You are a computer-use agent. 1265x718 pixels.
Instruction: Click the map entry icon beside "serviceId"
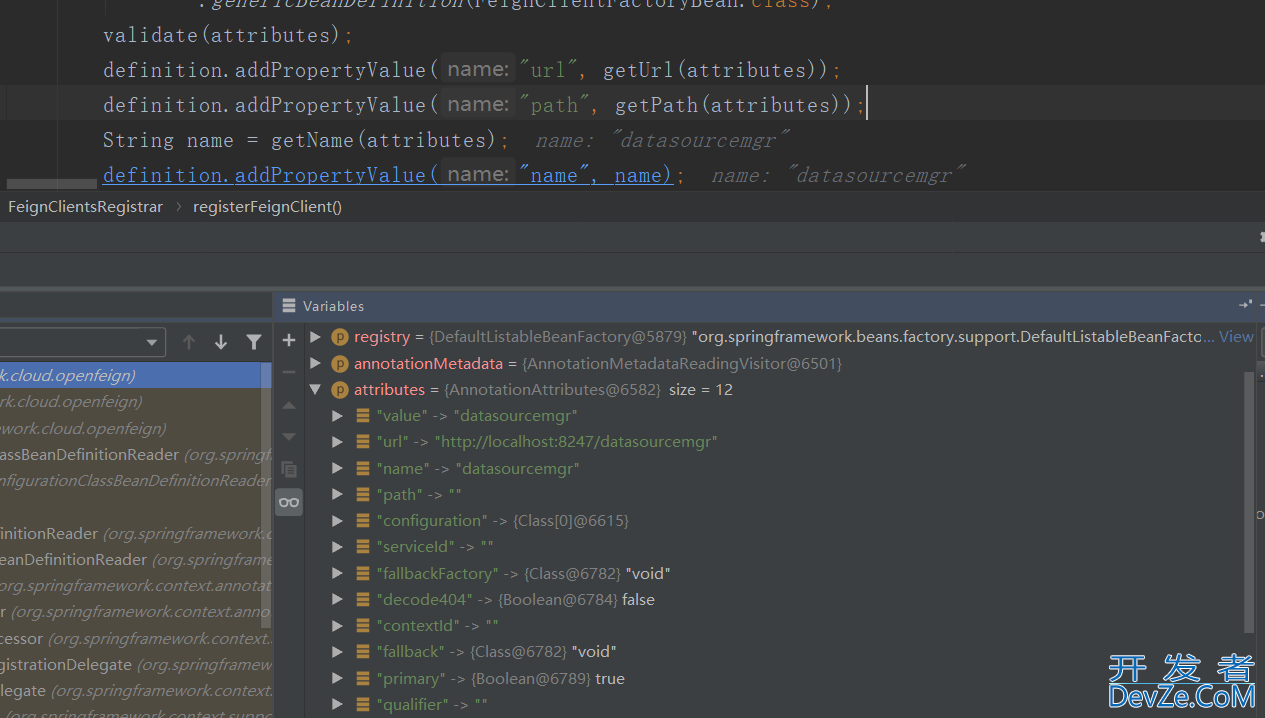click(x=363, y=547)
